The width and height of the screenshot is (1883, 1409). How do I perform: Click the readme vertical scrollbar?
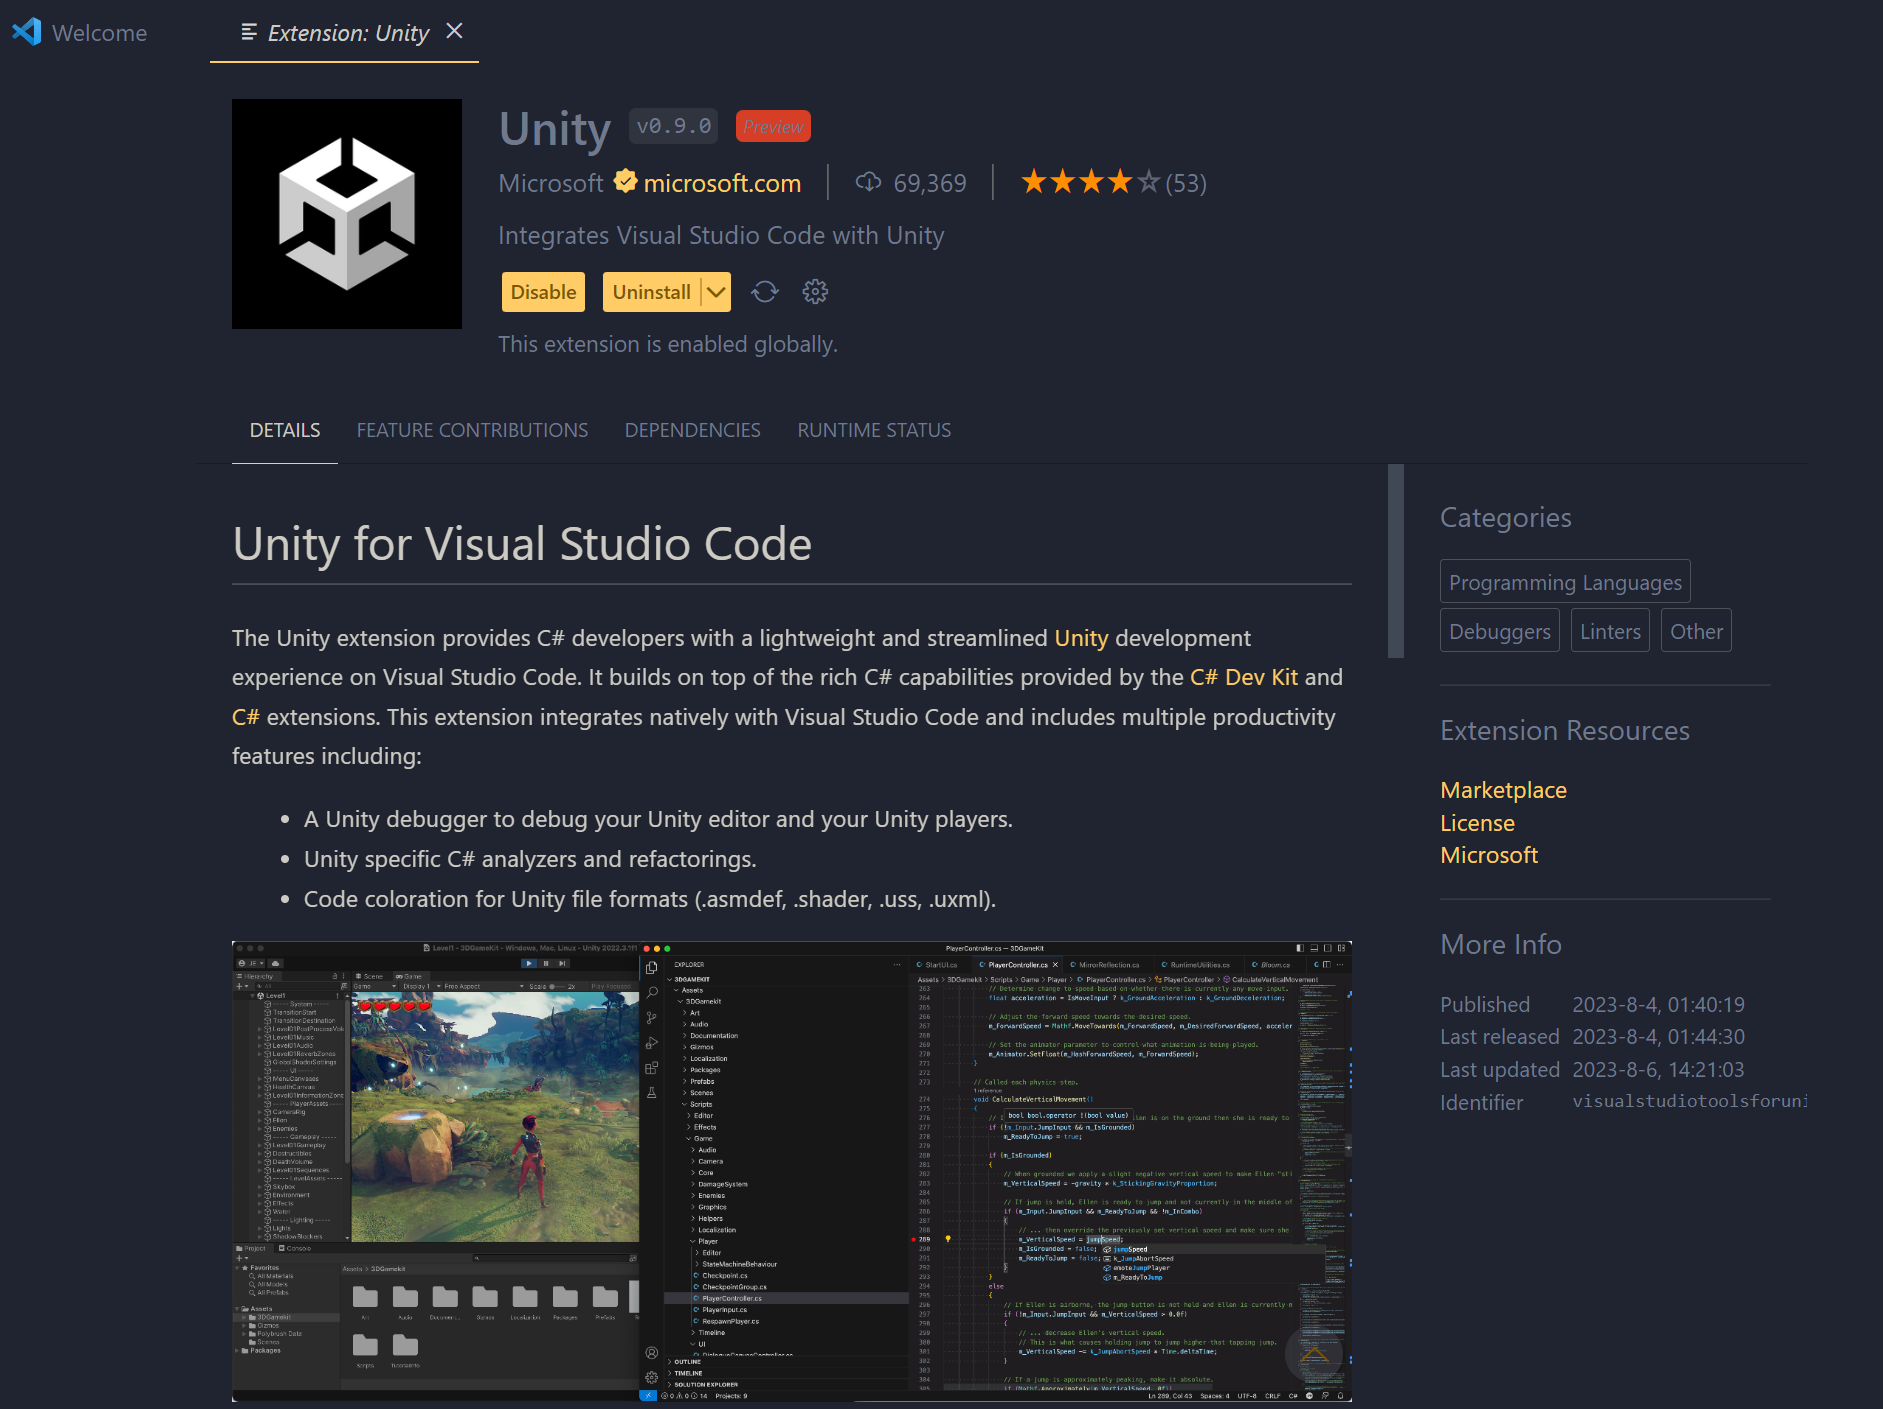1396,561
